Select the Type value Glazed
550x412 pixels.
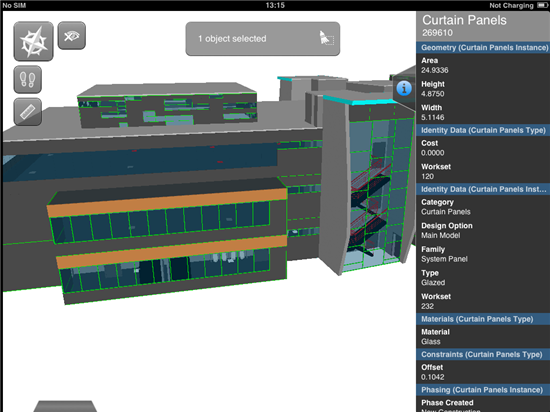[x=433, y=283]
